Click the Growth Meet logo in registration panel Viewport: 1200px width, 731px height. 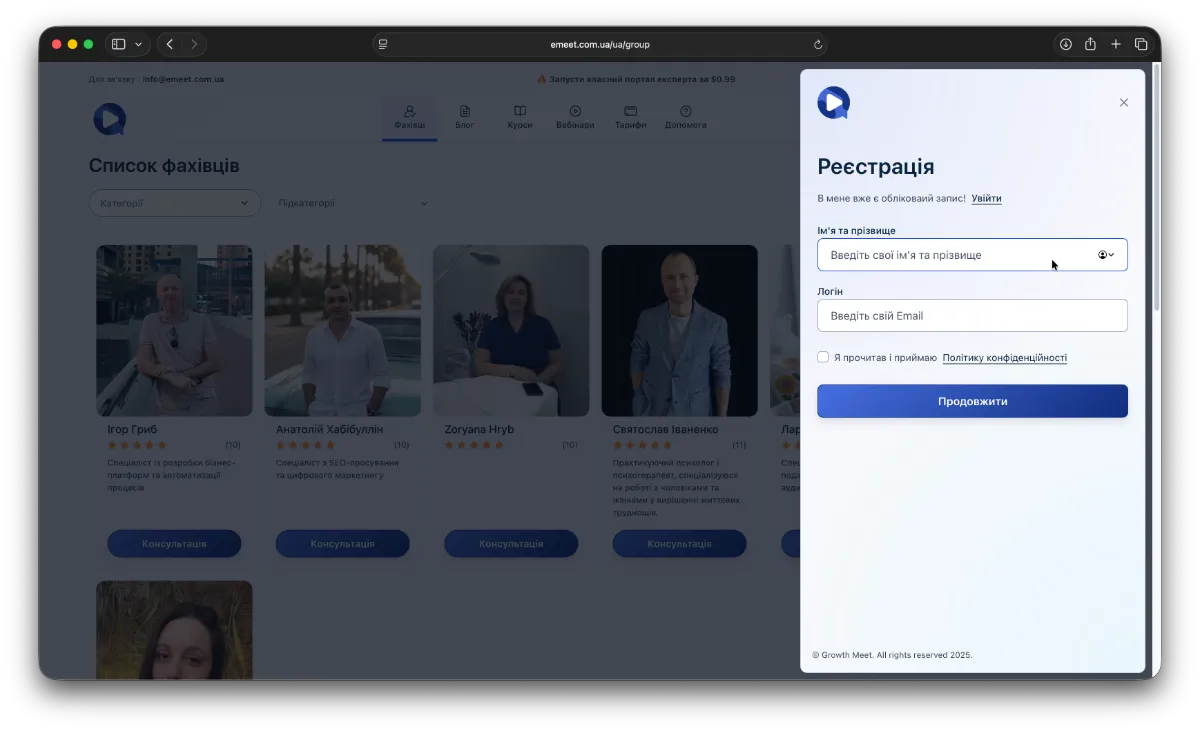click(x=833, y=102)
